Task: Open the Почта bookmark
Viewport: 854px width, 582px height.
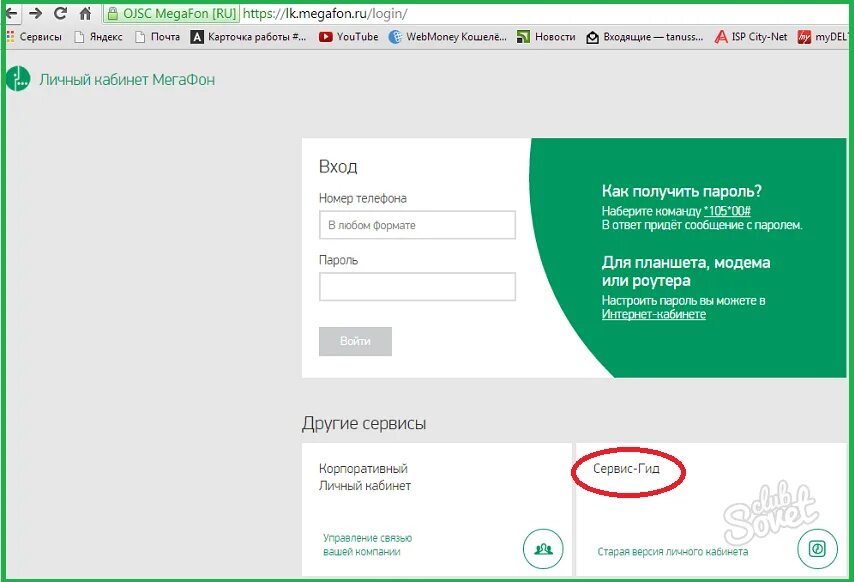Action: (x=157, y=37)
